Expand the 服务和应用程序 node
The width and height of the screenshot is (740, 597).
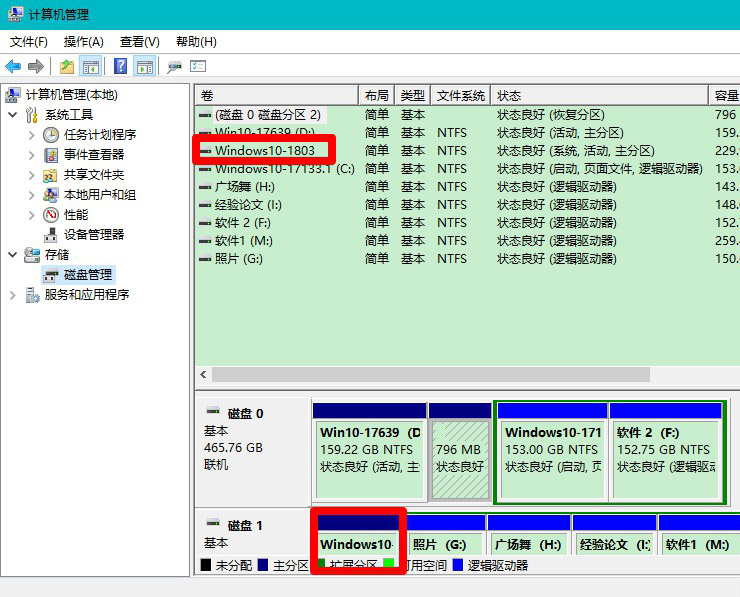12,295
